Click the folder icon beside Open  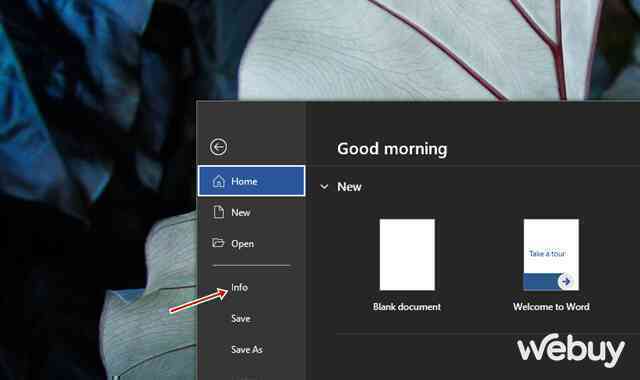(x=218, y=243)
